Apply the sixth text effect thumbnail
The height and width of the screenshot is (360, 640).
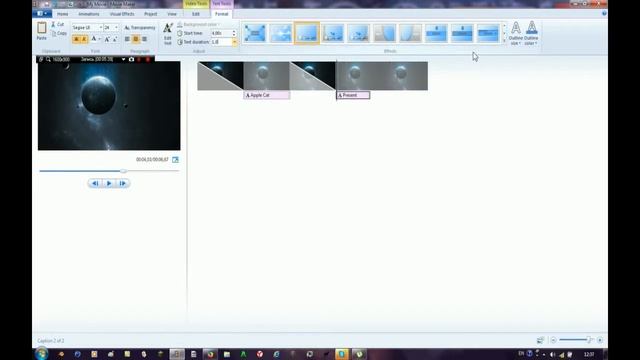point(384,33)
